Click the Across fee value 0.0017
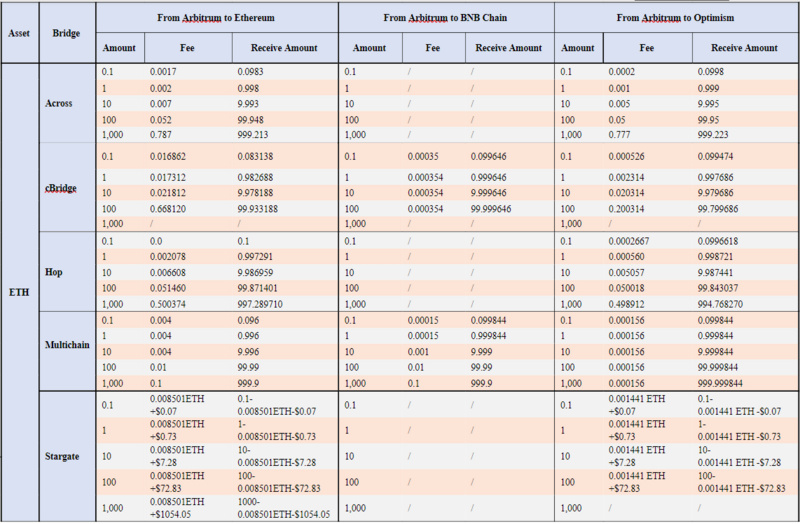 tap(164, 72)
